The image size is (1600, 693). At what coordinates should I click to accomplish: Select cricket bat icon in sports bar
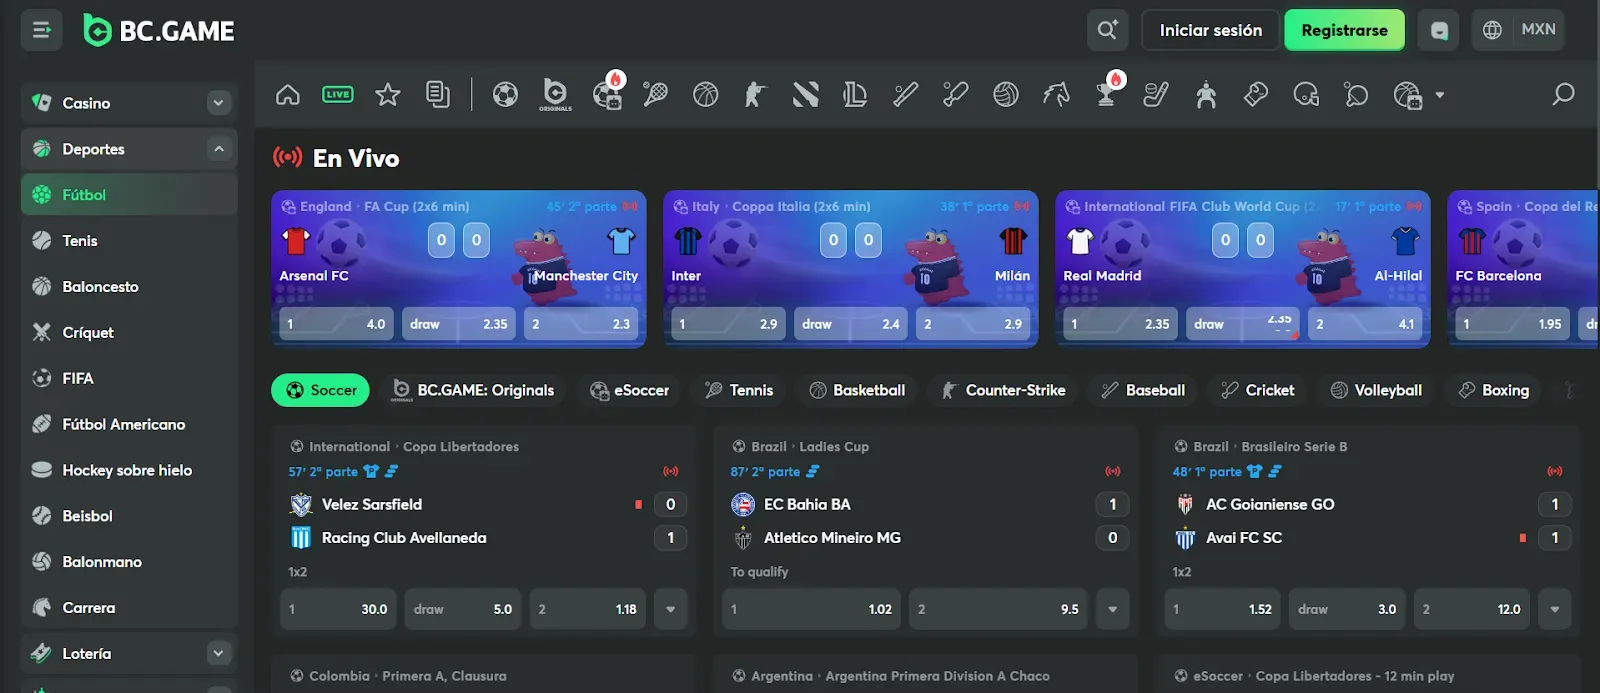point(956,95)
